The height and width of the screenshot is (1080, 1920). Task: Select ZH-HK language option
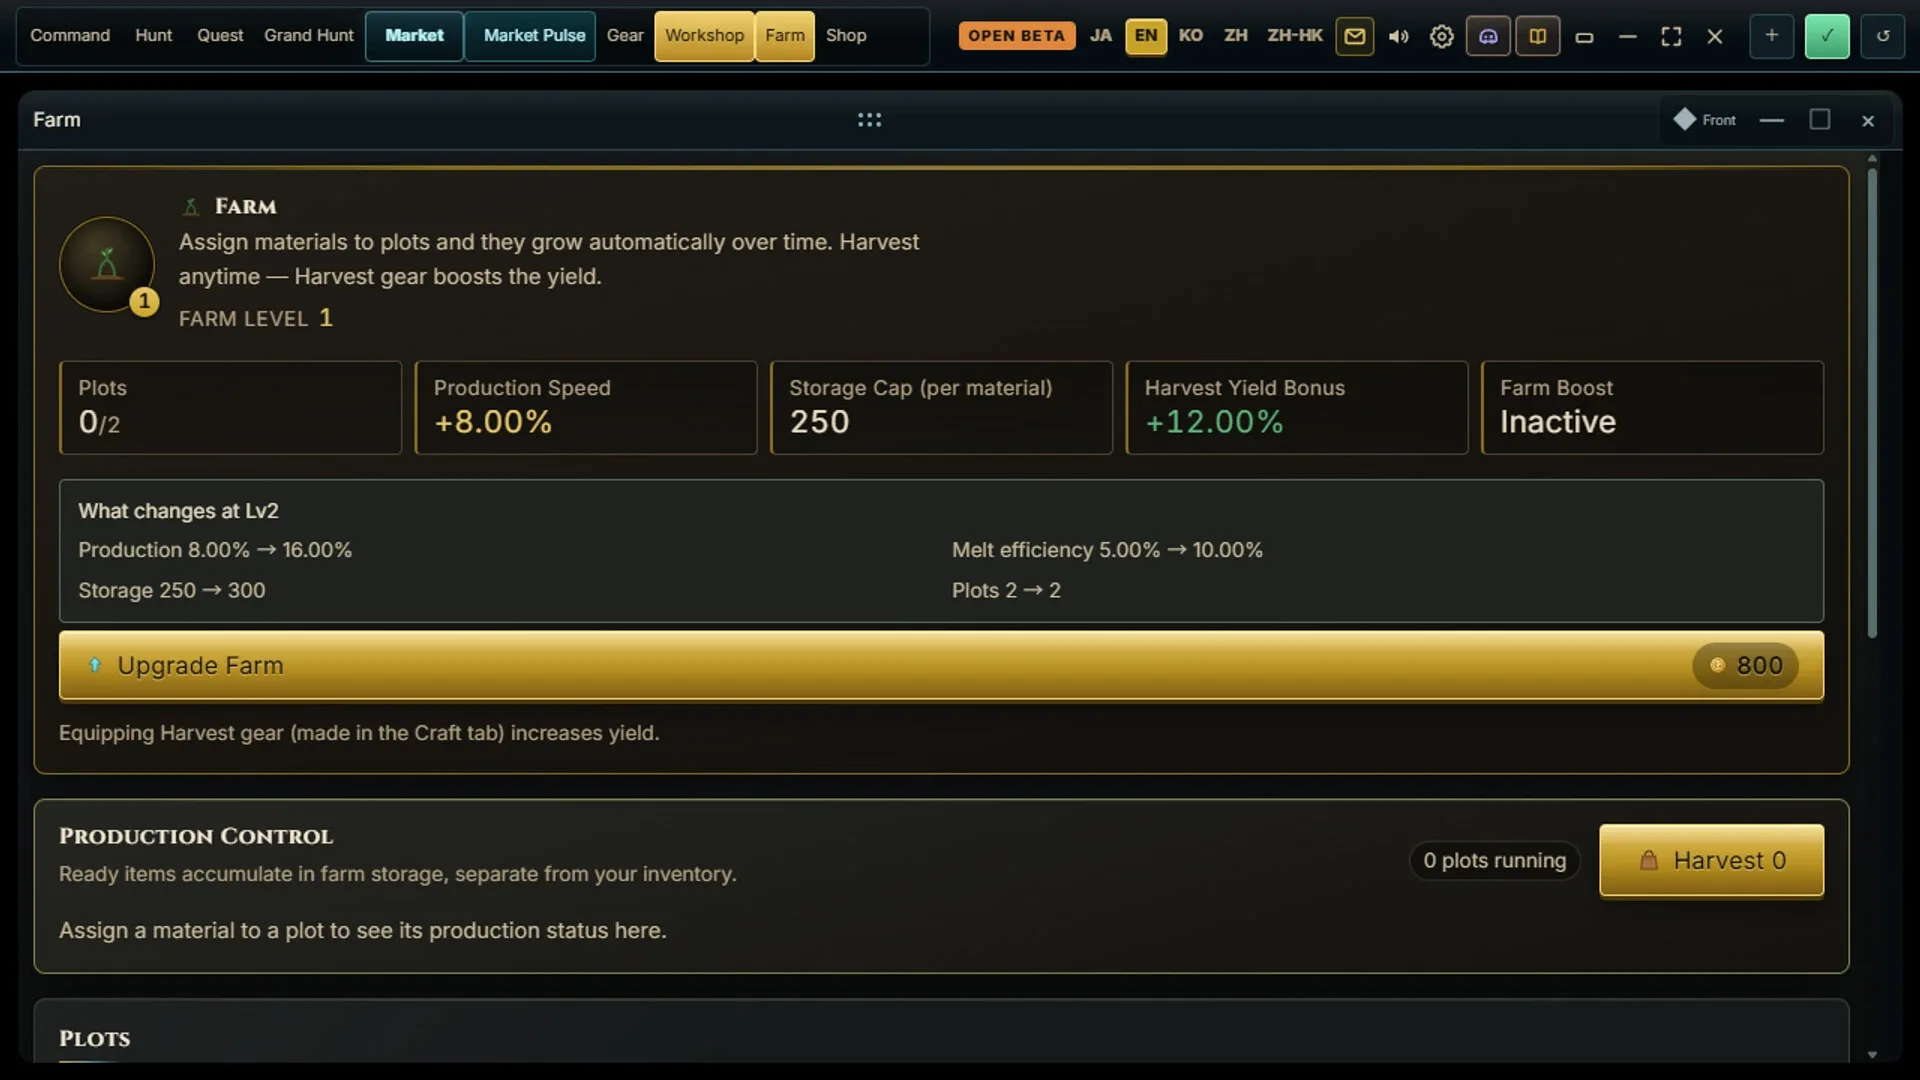[x=1294, y=36]
